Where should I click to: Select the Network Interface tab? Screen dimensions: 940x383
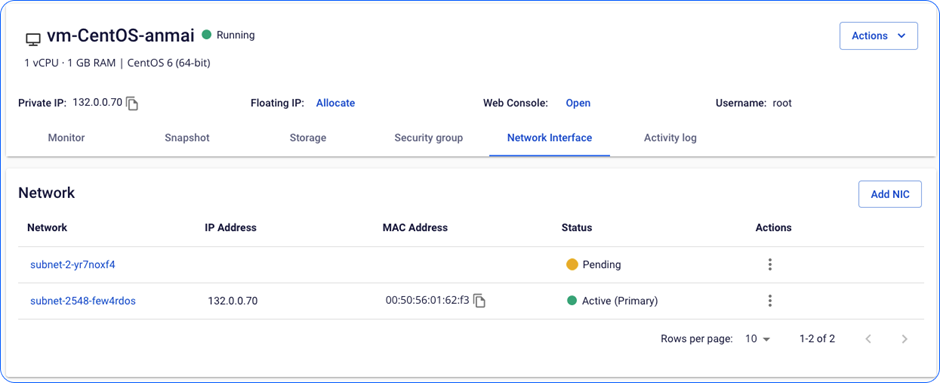[x=550, y=138]
